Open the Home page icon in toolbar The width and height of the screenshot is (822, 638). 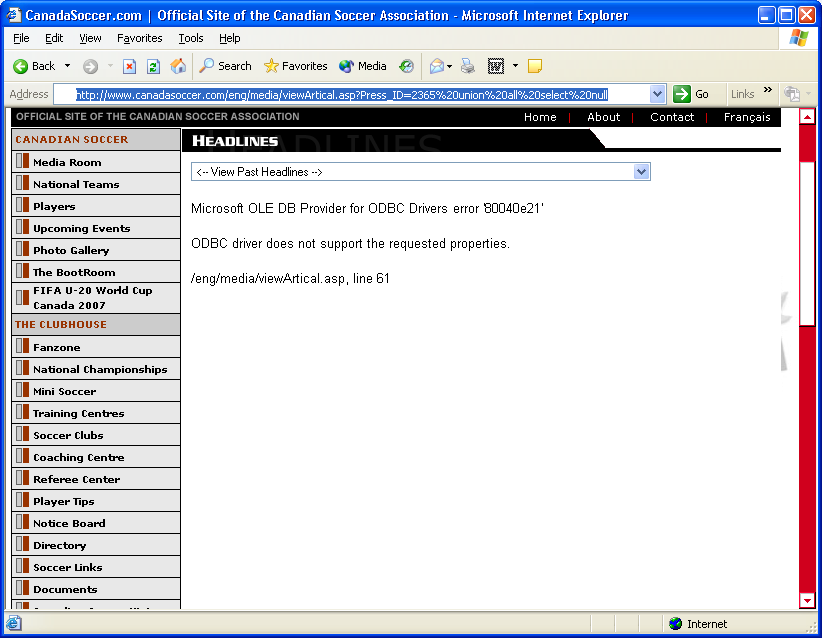click(x=178, y=66)
